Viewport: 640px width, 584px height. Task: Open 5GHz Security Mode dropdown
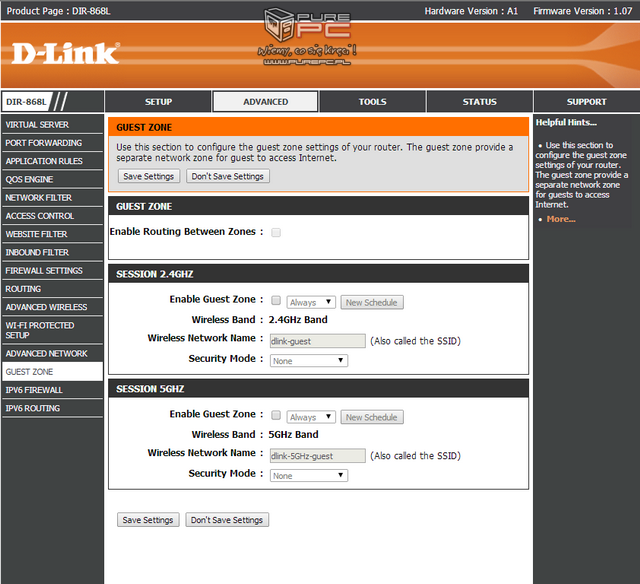[309, 475]
